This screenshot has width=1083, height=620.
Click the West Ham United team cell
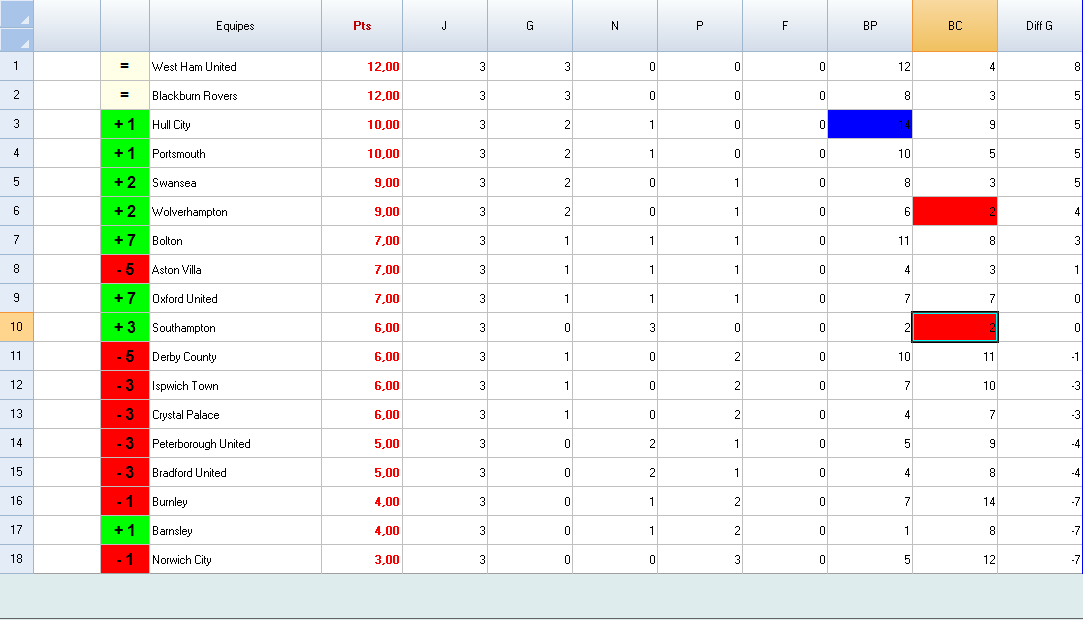click(235, 66)
